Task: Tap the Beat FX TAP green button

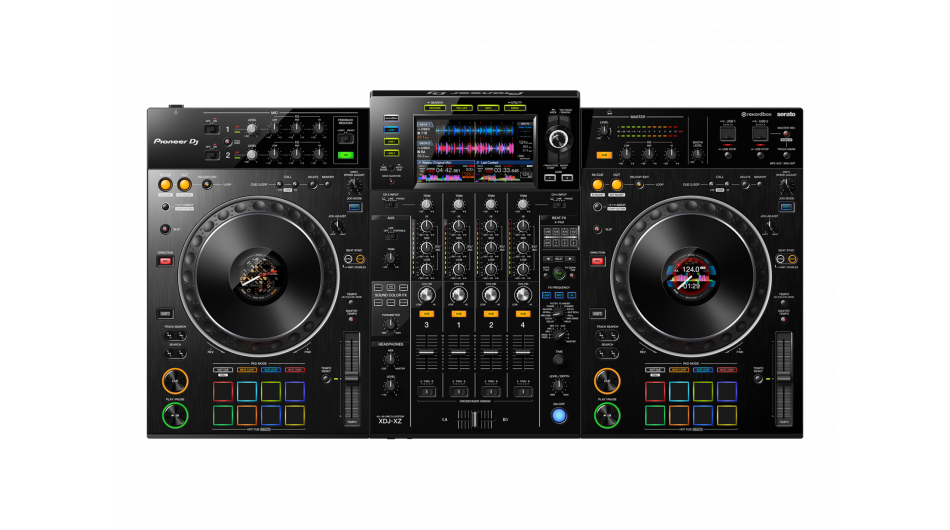Action: (559, 274)
